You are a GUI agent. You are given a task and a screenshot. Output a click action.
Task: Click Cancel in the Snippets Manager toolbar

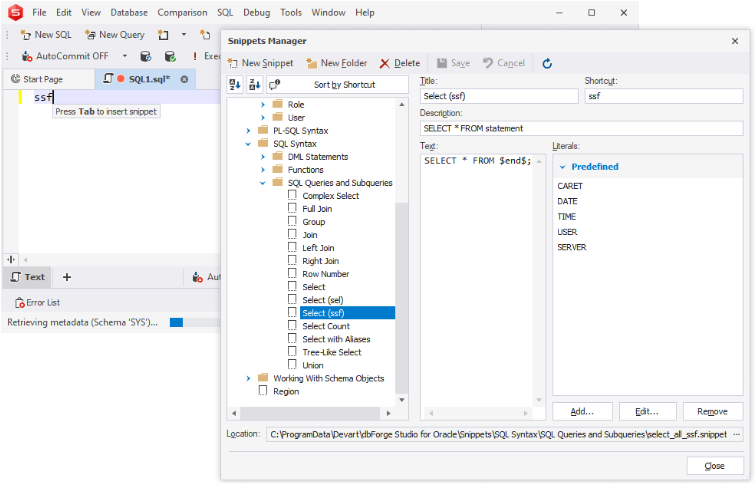point(504,63)
